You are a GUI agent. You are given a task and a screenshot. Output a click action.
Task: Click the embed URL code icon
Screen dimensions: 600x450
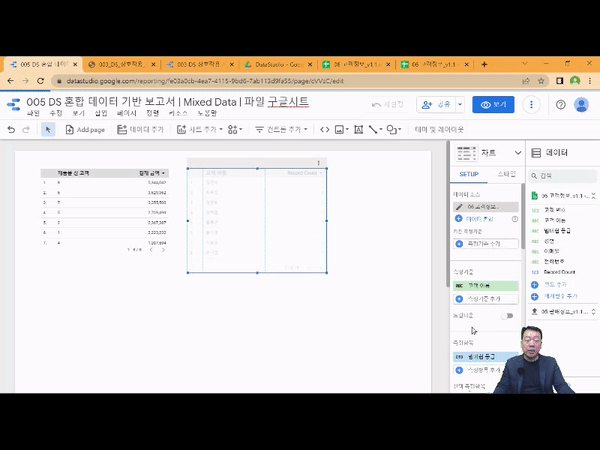pos(325,129)
